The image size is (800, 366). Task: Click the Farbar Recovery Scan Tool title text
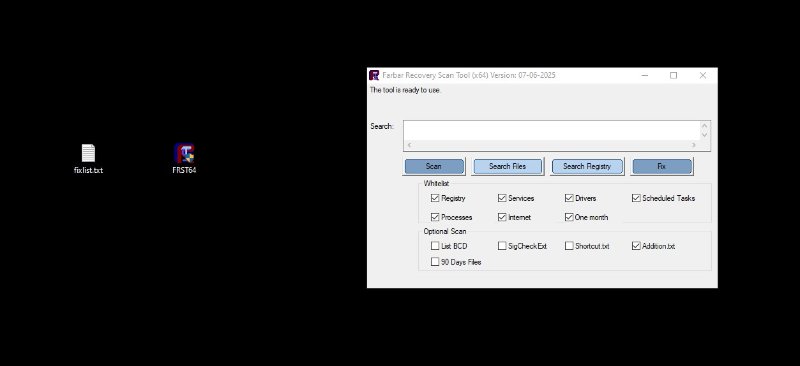coord(469,75)
